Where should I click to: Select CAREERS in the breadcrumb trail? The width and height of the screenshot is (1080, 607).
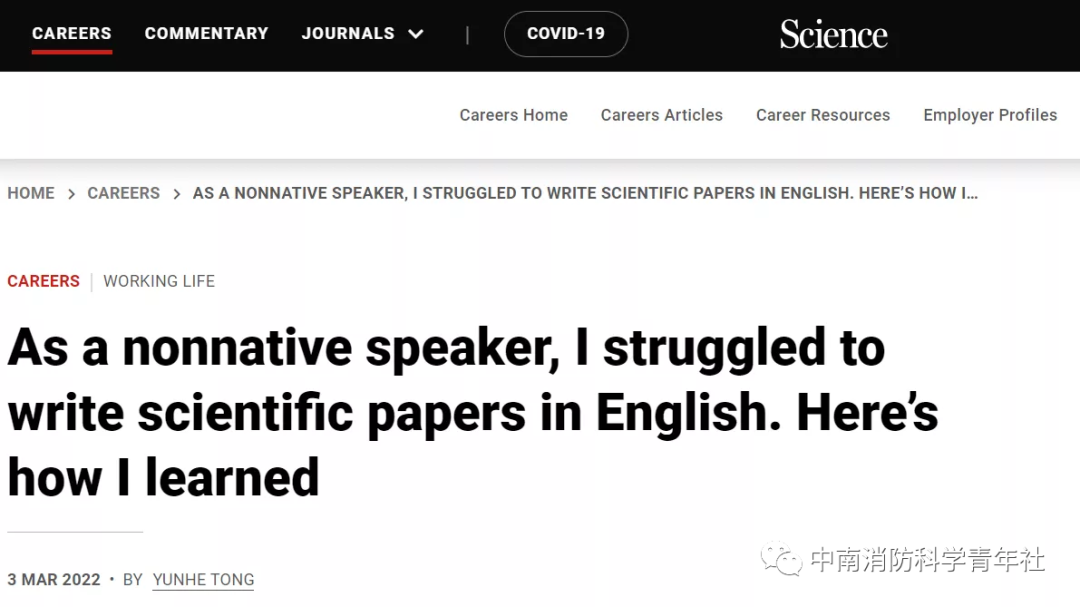123,193
